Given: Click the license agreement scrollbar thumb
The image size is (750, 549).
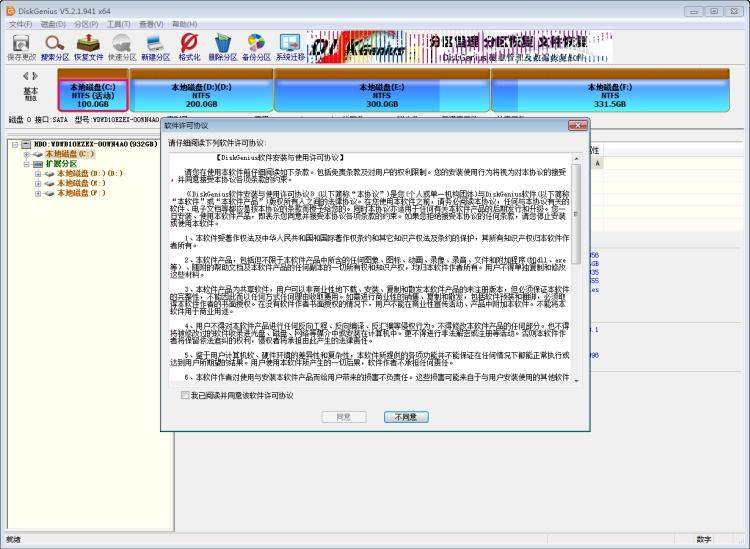Looking at the screenshot, I should coord(576,213).
